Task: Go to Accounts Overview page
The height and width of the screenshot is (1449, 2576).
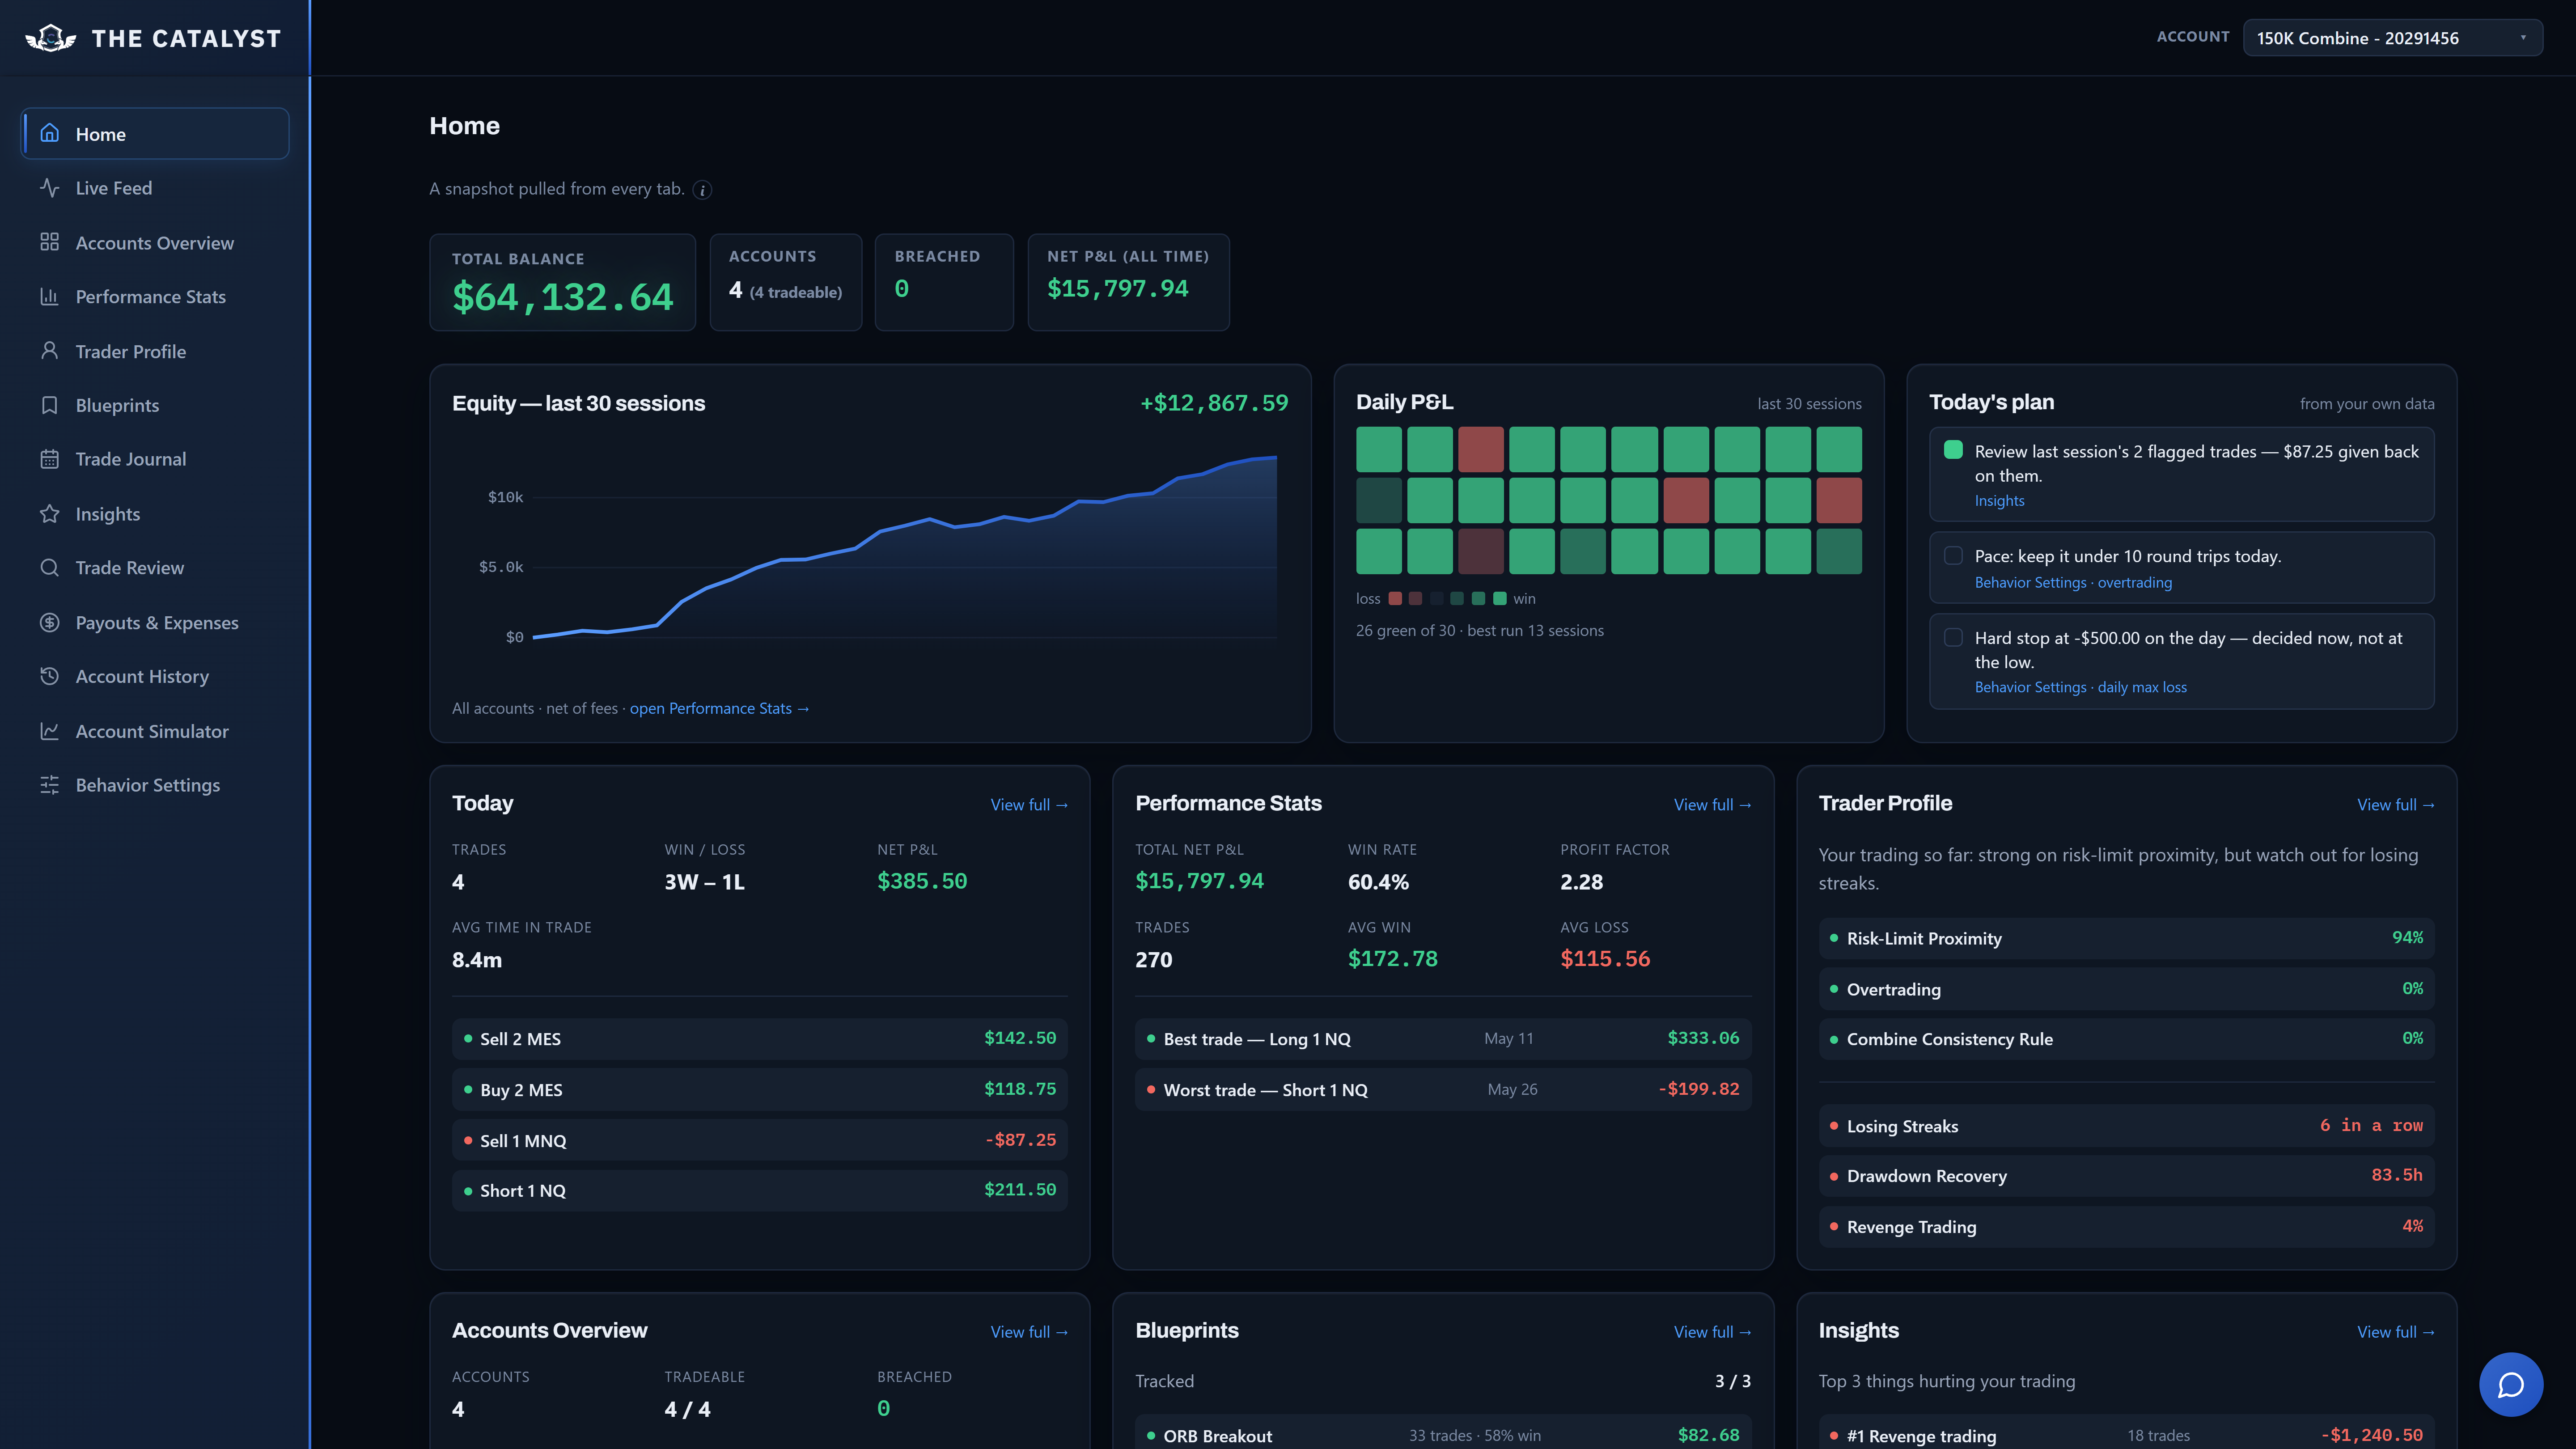Action: pyautogui.click(x=155, y=243)
